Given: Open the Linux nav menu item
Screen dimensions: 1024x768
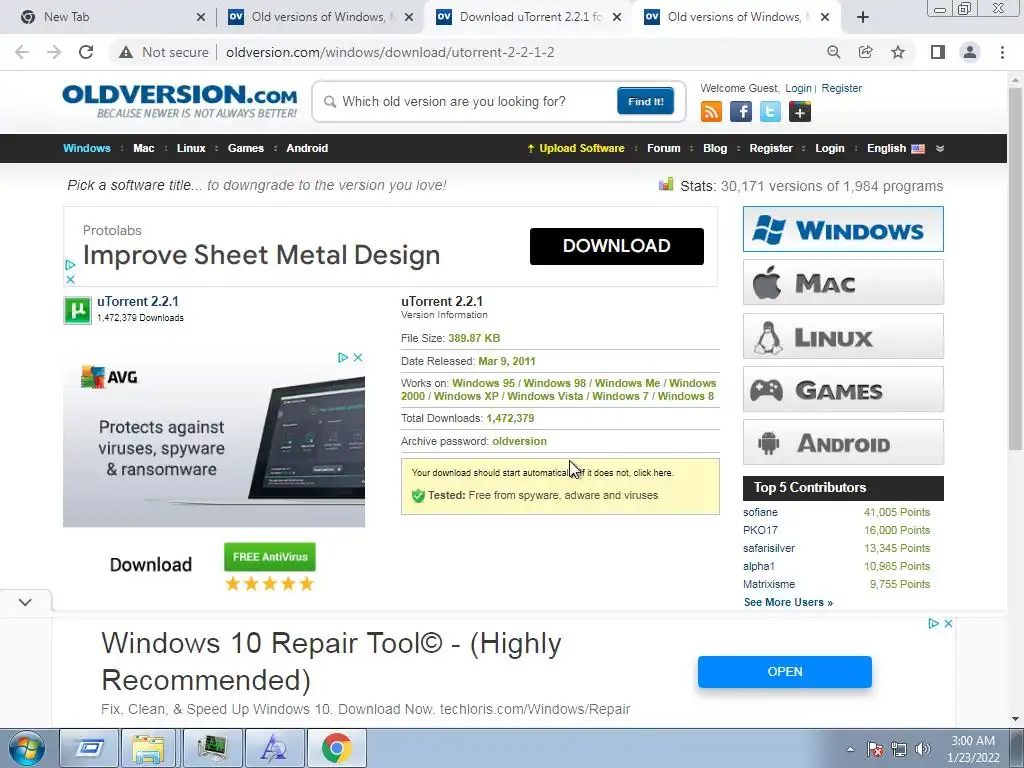Looking at the screenshot, I should pos(191,148).
